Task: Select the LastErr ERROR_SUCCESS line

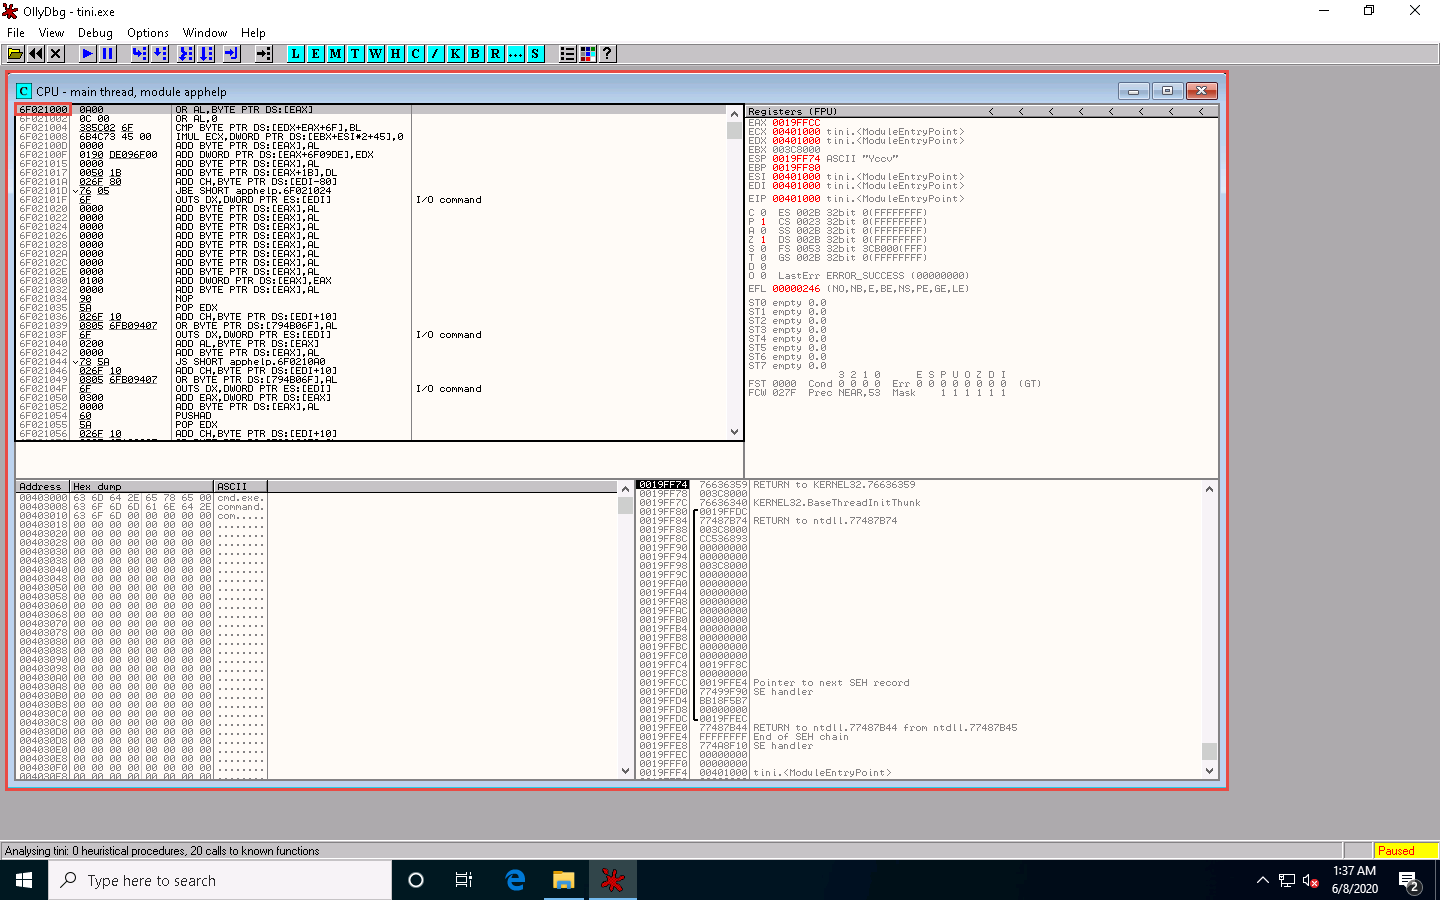Action: click(x=873, y=276)
